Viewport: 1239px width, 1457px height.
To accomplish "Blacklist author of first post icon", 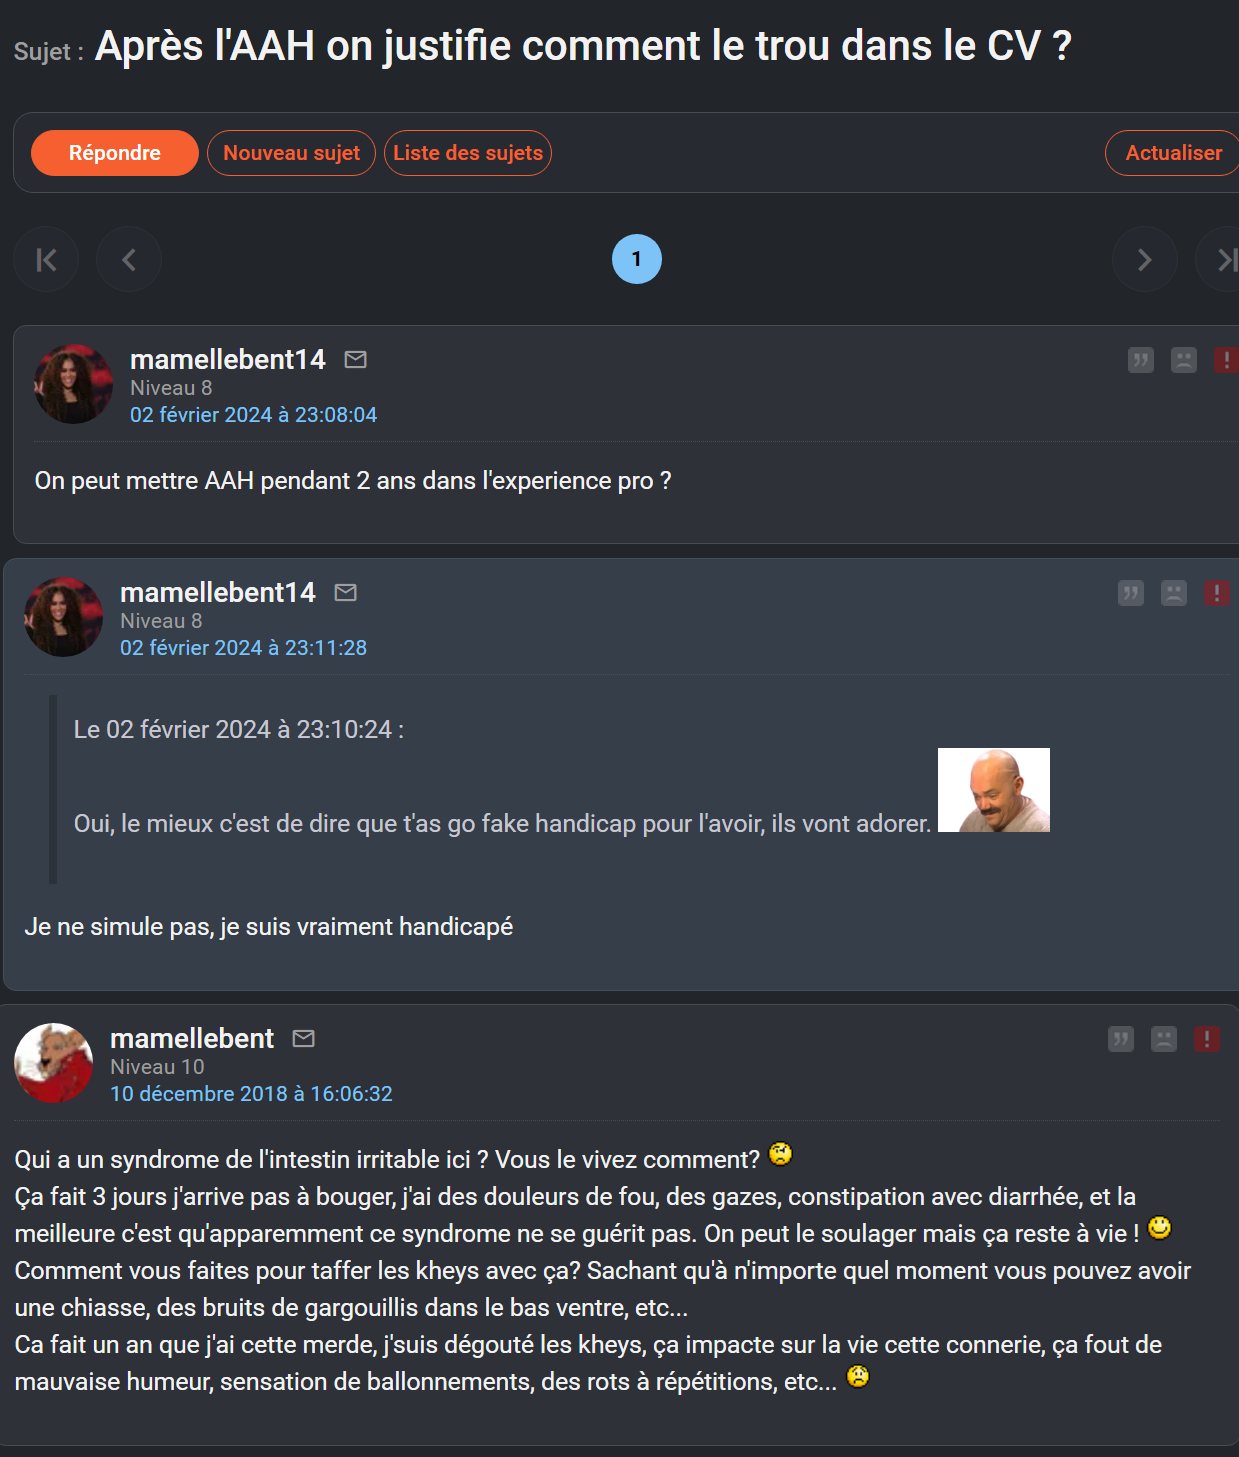I will pyautogui.click(x=1184, y=360).
